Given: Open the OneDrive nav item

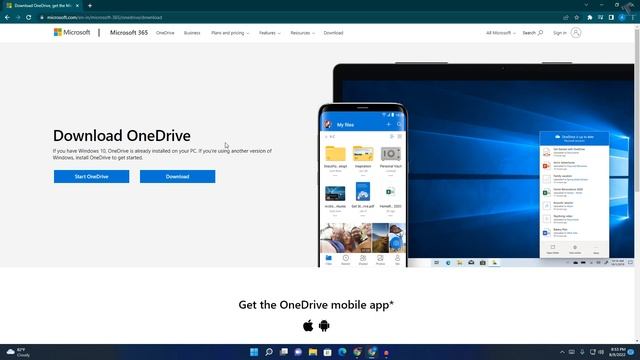Looking at the screenshot, I should (165, 33).
